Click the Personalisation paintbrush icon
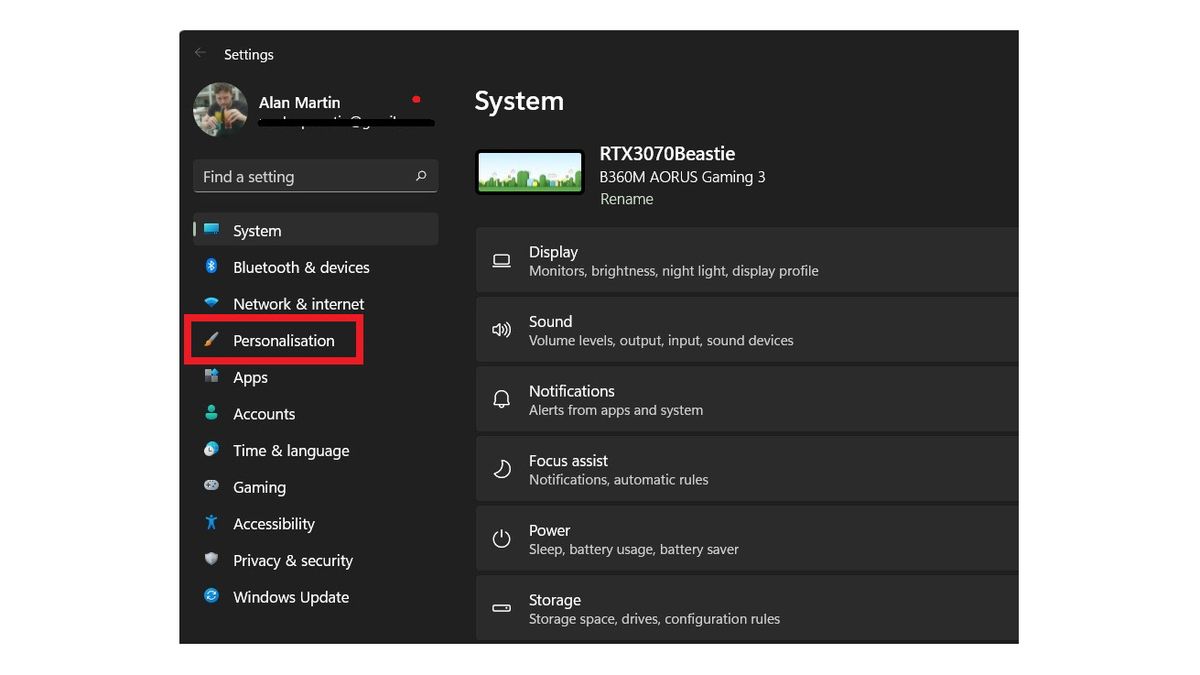The height and width of the screenshot is (675, 1200). click(212, 340)
